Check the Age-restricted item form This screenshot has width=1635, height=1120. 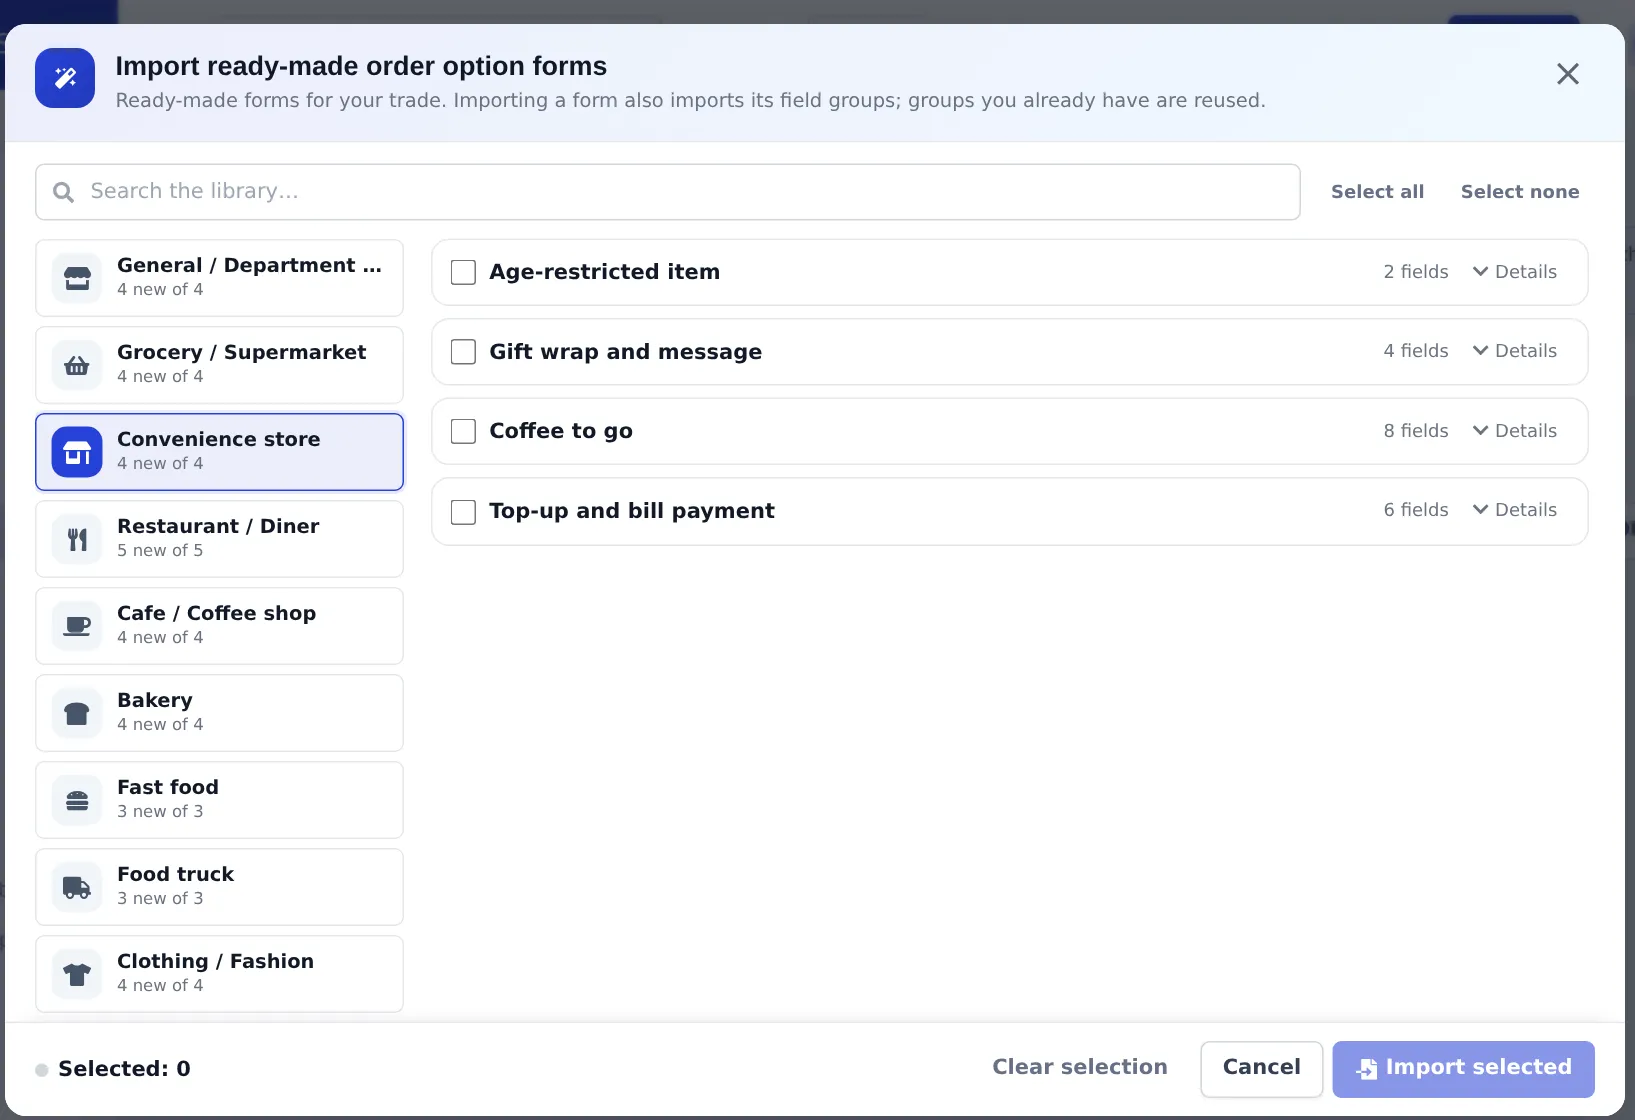click(463, 272)
